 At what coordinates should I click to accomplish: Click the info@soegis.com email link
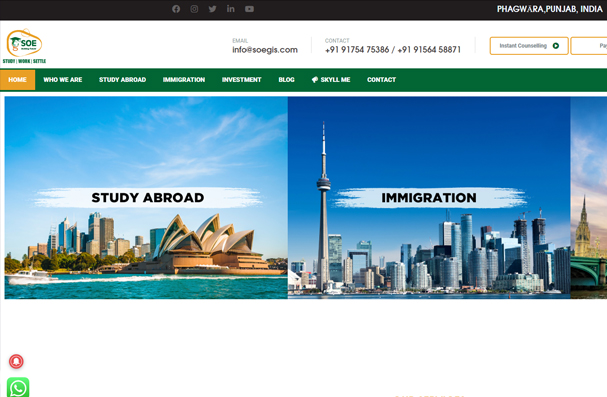265,50
